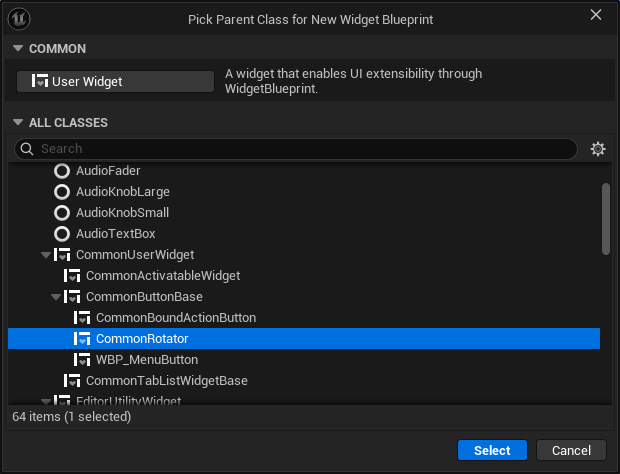Click the CommonActivatableWidget blueprint icon
This screenshot has height=474, width=620.
point(72,275)
